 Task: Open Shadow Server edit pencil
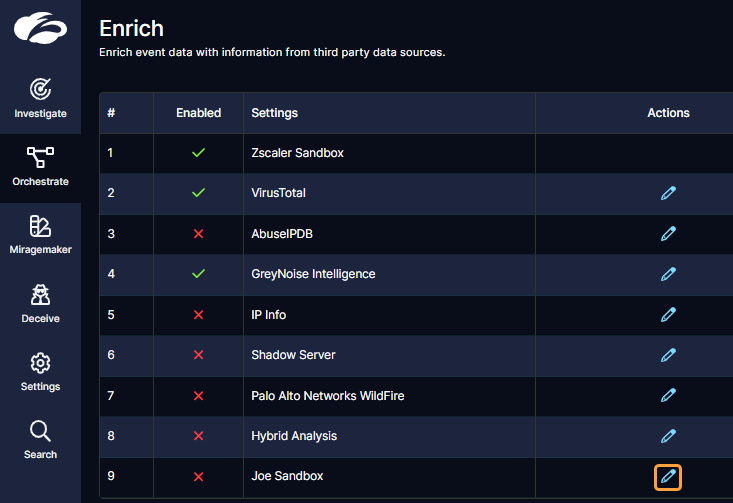click(668, 355)
